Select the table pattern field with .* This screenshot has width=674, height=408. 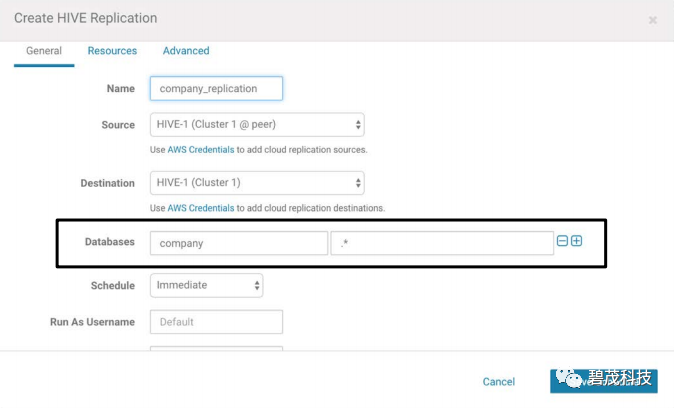[x=441, y=243]
